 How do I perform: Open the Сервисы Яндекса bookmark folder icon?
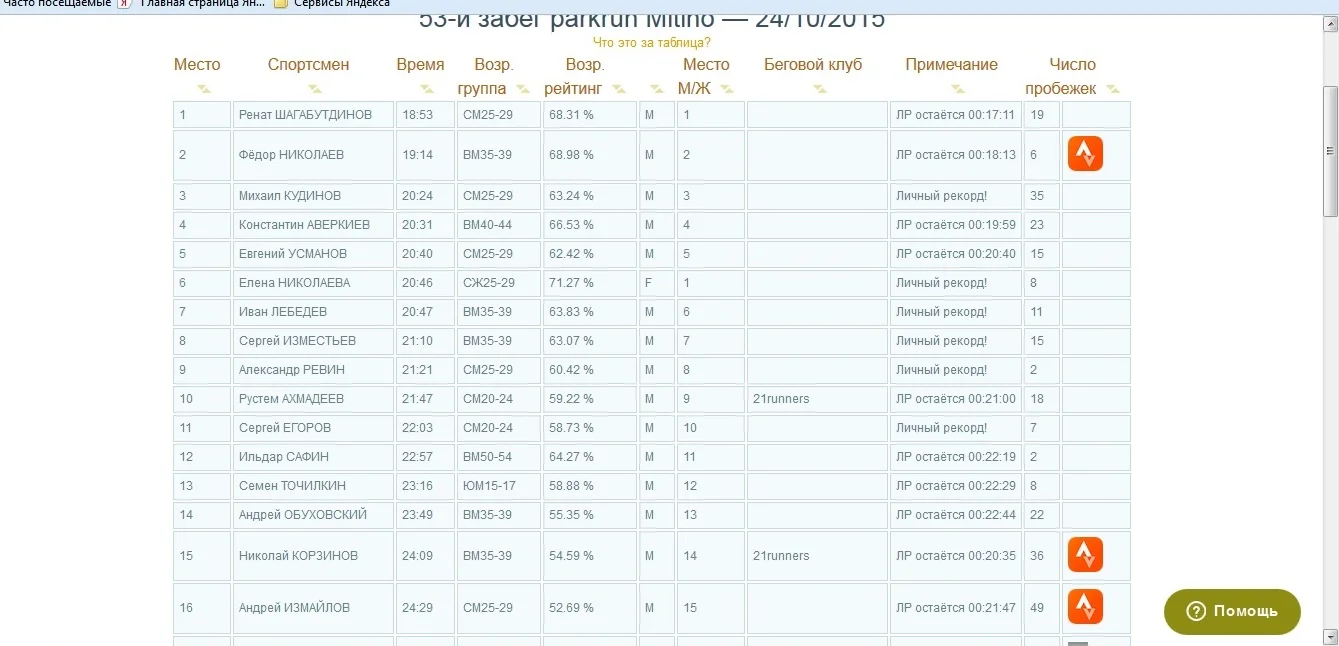click(x=281, y=4)
